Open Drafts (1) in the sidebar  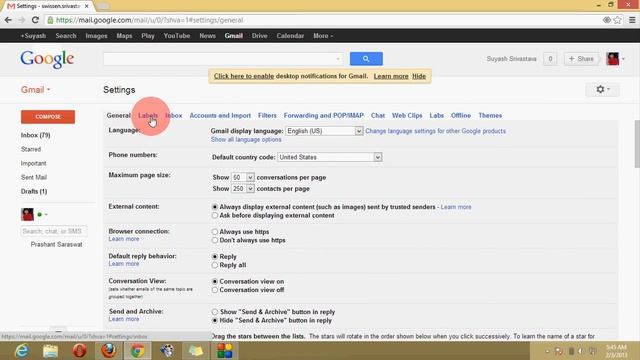coord(34,191)
